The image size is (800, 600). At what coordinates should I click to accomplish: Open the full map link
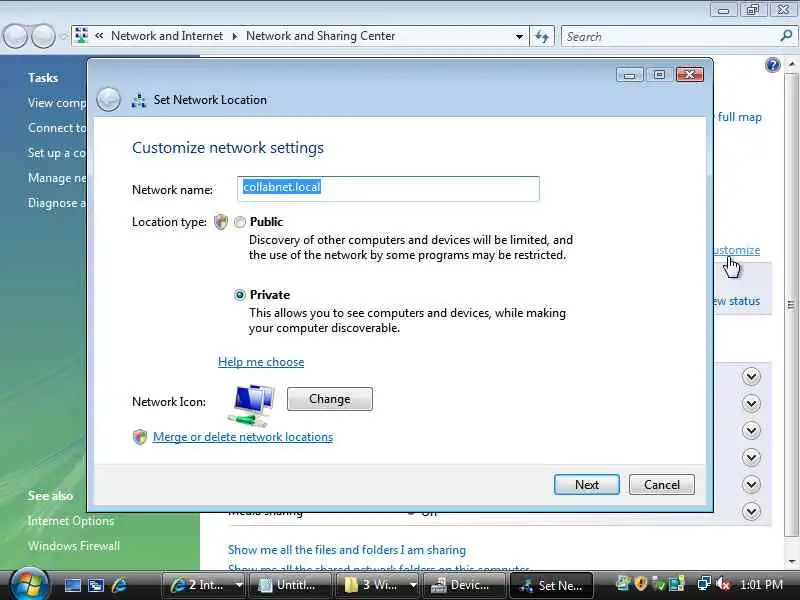click(x=739, y=117)
